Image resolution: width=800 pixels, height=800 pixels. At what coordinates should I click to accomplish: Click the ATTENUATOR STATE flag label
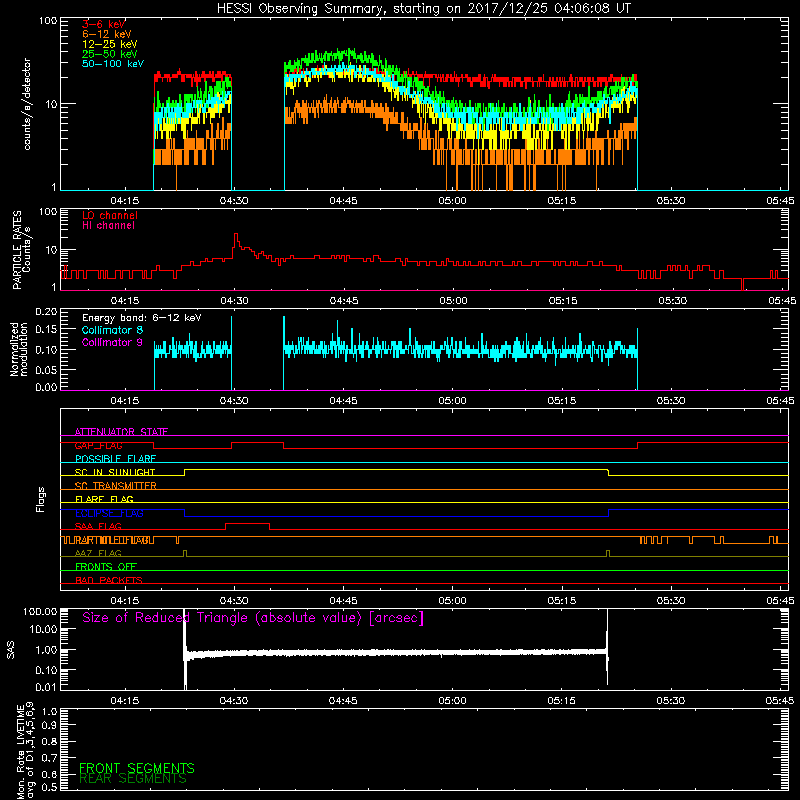click(121, 432)
